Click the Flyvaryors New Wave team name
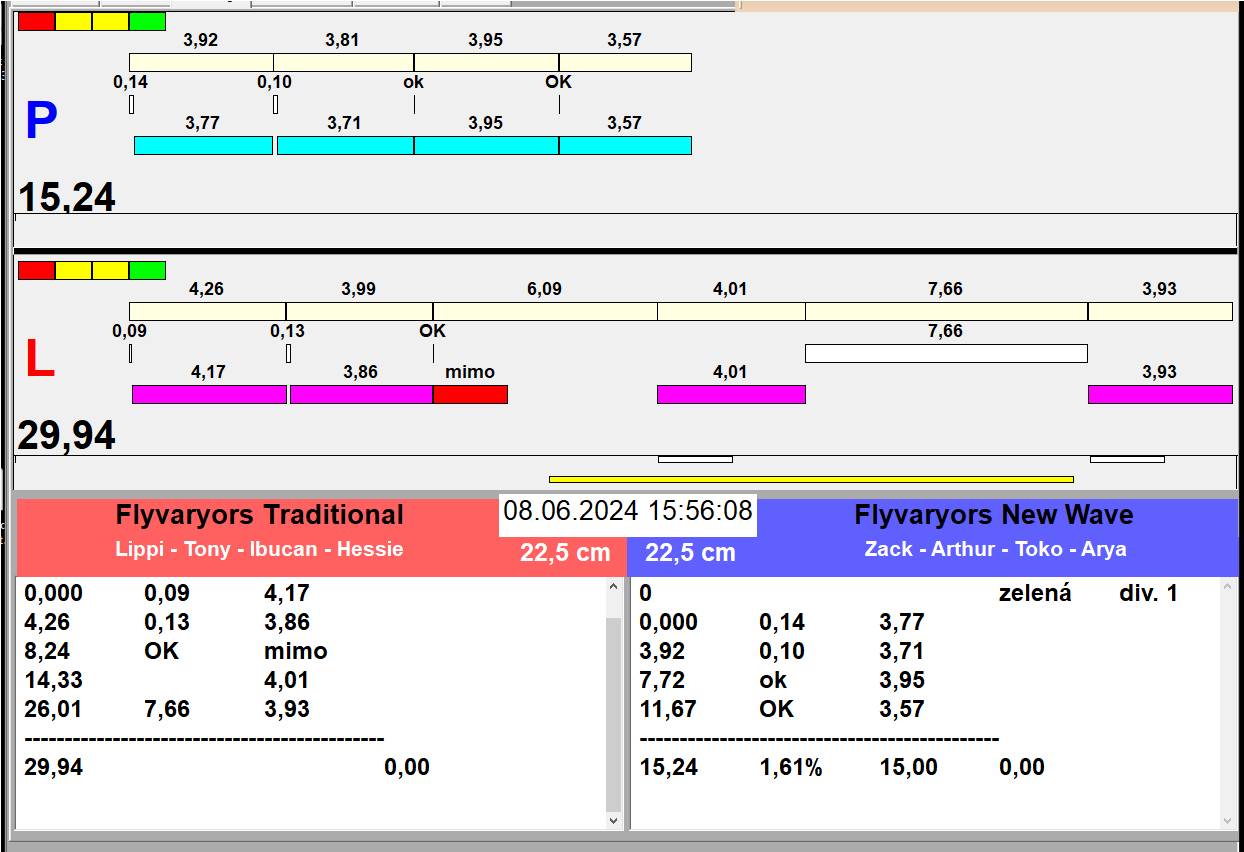 tap(993, 515)
